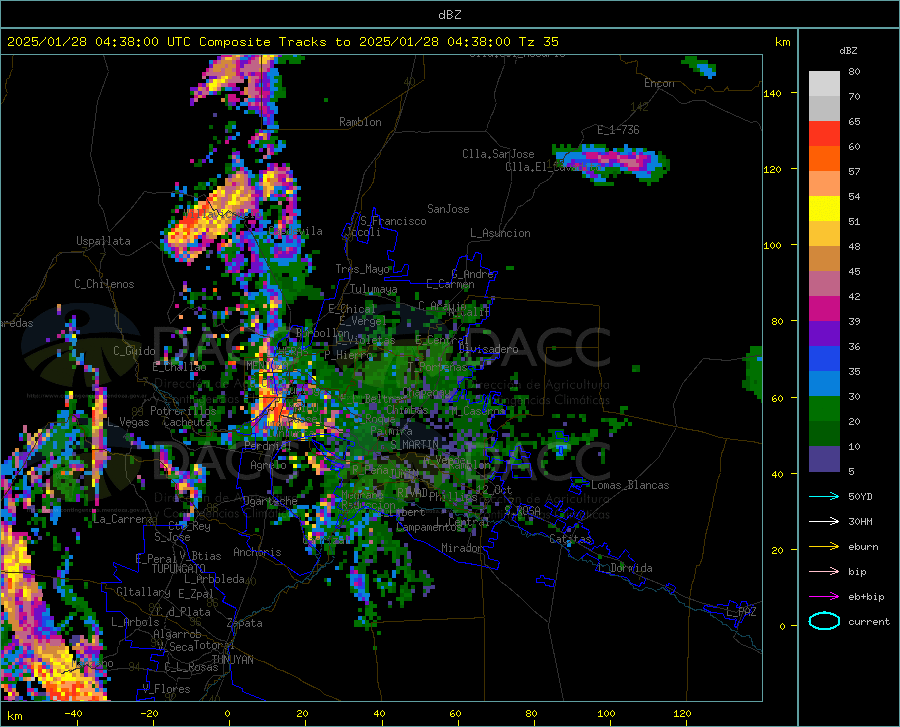Select the 20 dBZ green color swatch
Screen dimensions: 900x727
824,409
